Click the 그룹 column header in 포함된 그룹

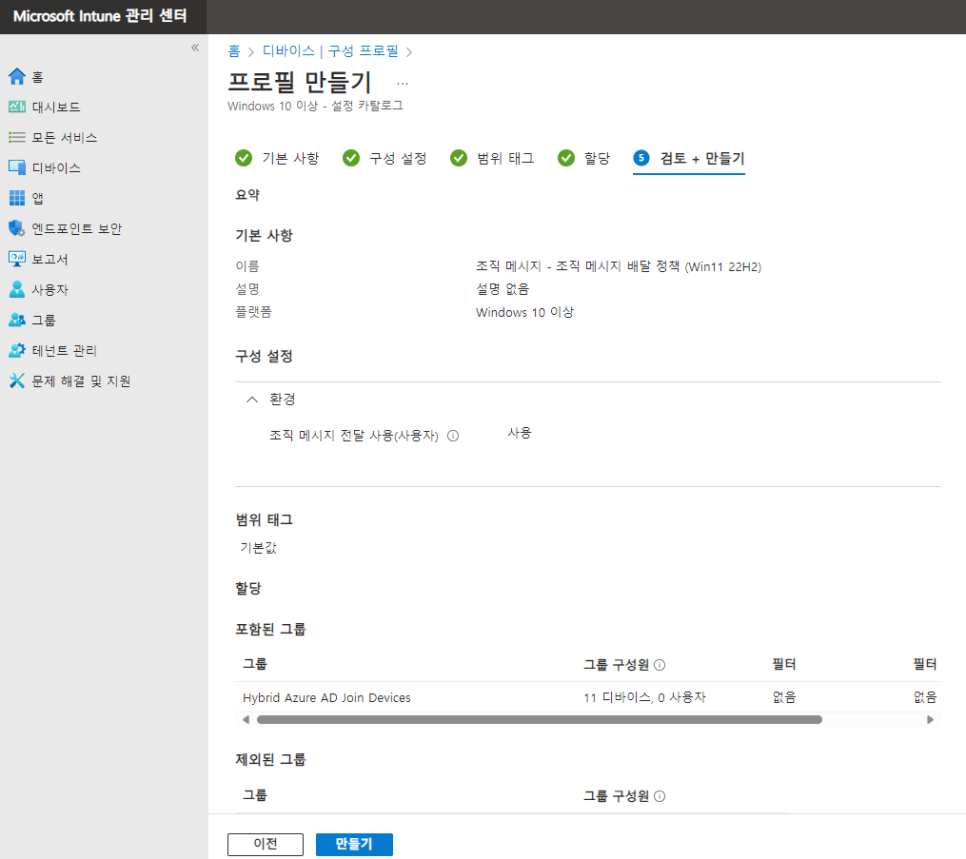coord(254,664)
